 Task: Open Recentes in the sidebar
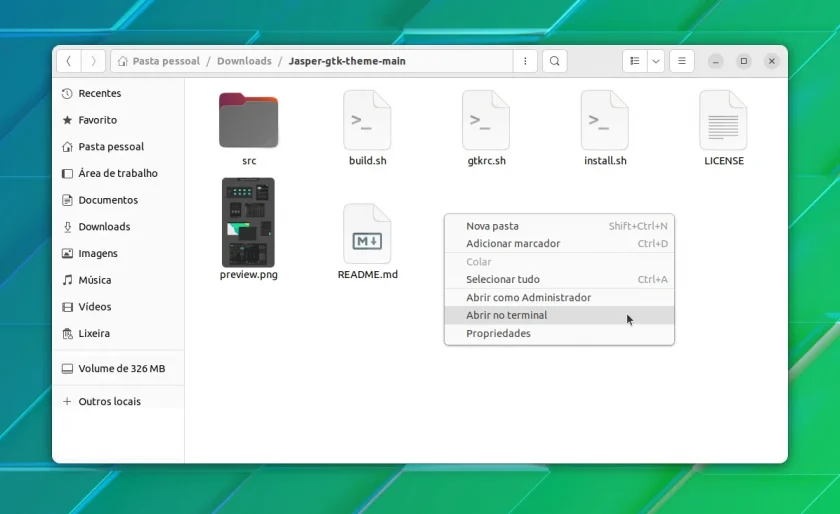point(118,93)
